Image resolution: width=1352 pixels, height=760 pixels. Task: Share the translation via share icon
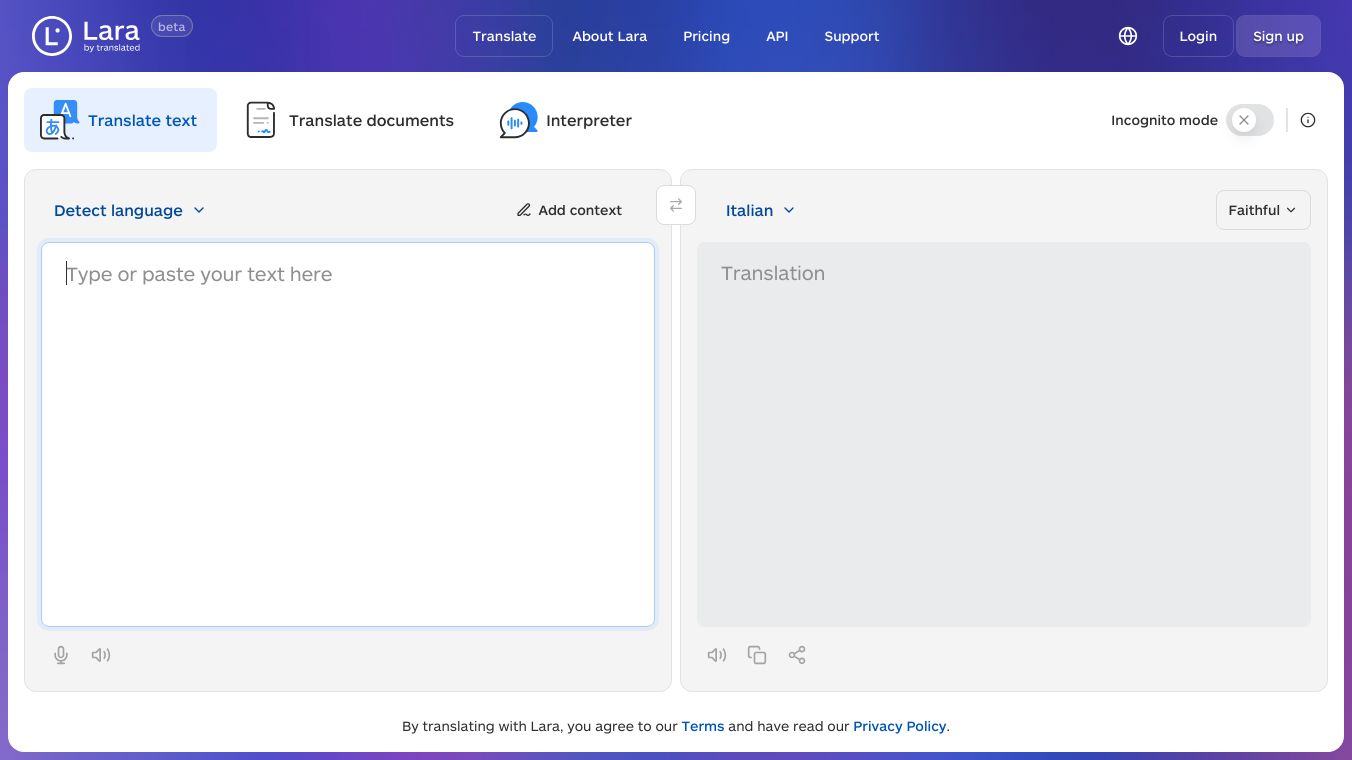[797, 655]
